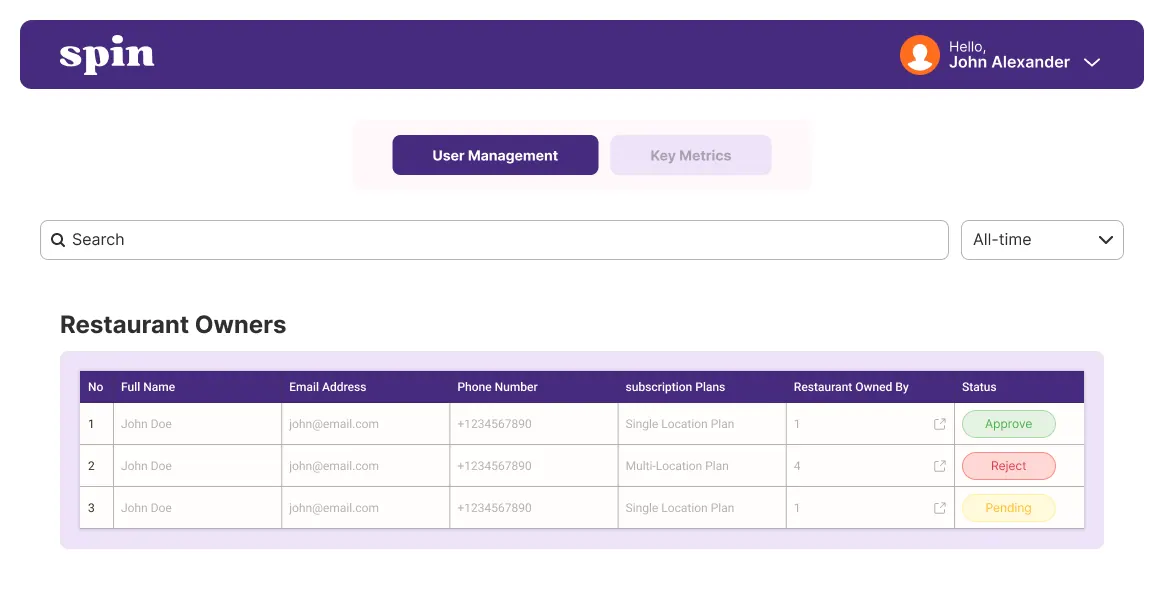Focus the Search input field
This screenshot has width=1164, height=609.
click(494, 240)
